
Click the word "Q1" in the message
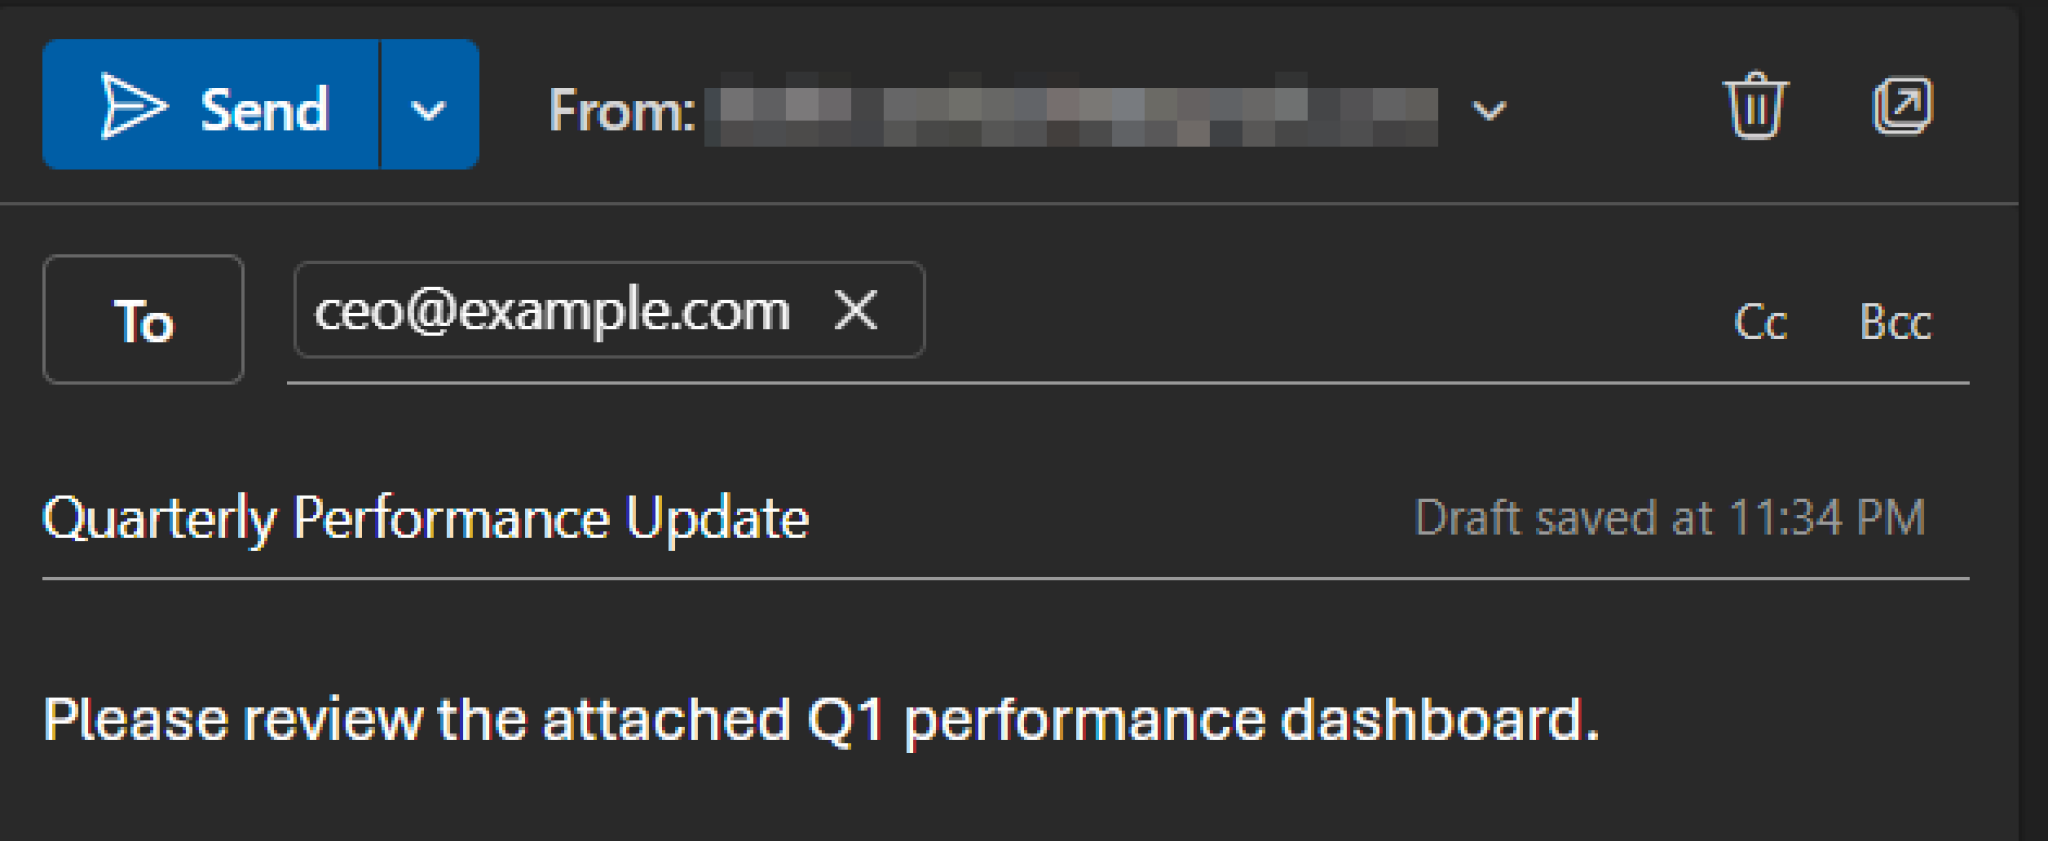coord(846,719)
